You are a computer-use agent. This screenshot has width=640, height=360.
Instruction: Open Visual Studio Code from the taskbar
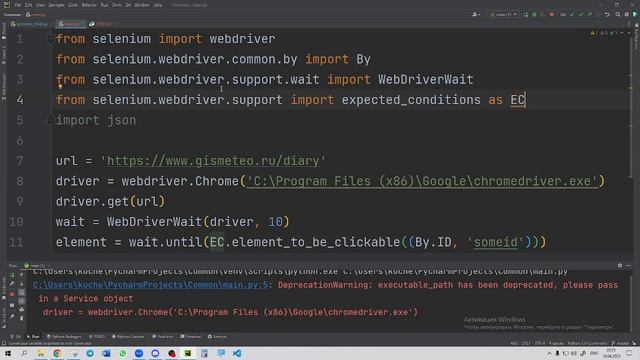[237, 353]
